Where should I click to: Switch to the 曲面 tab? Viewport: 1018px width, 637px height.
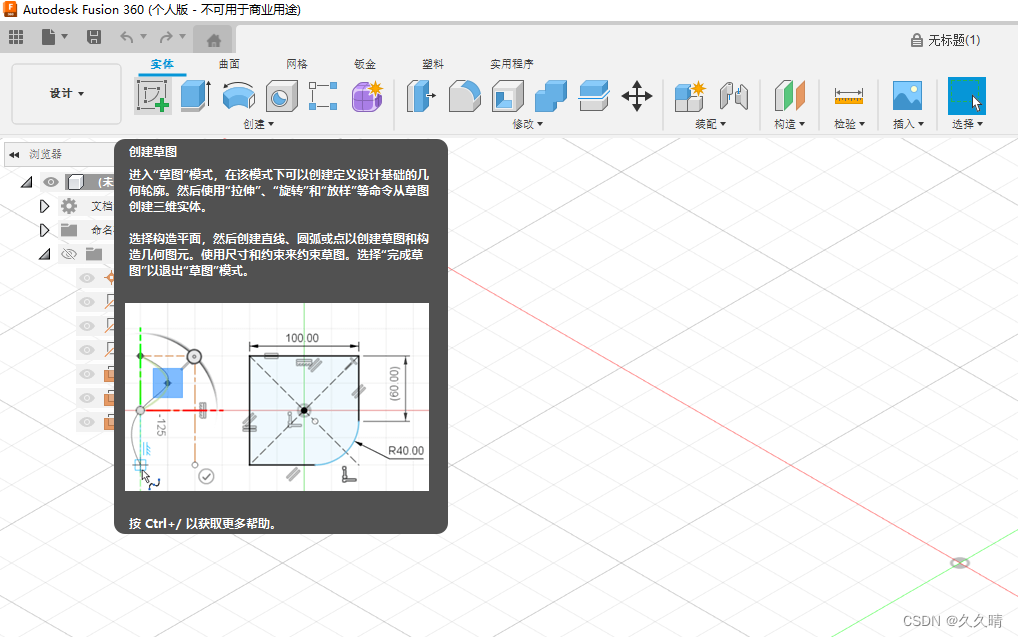coord(229,64)
